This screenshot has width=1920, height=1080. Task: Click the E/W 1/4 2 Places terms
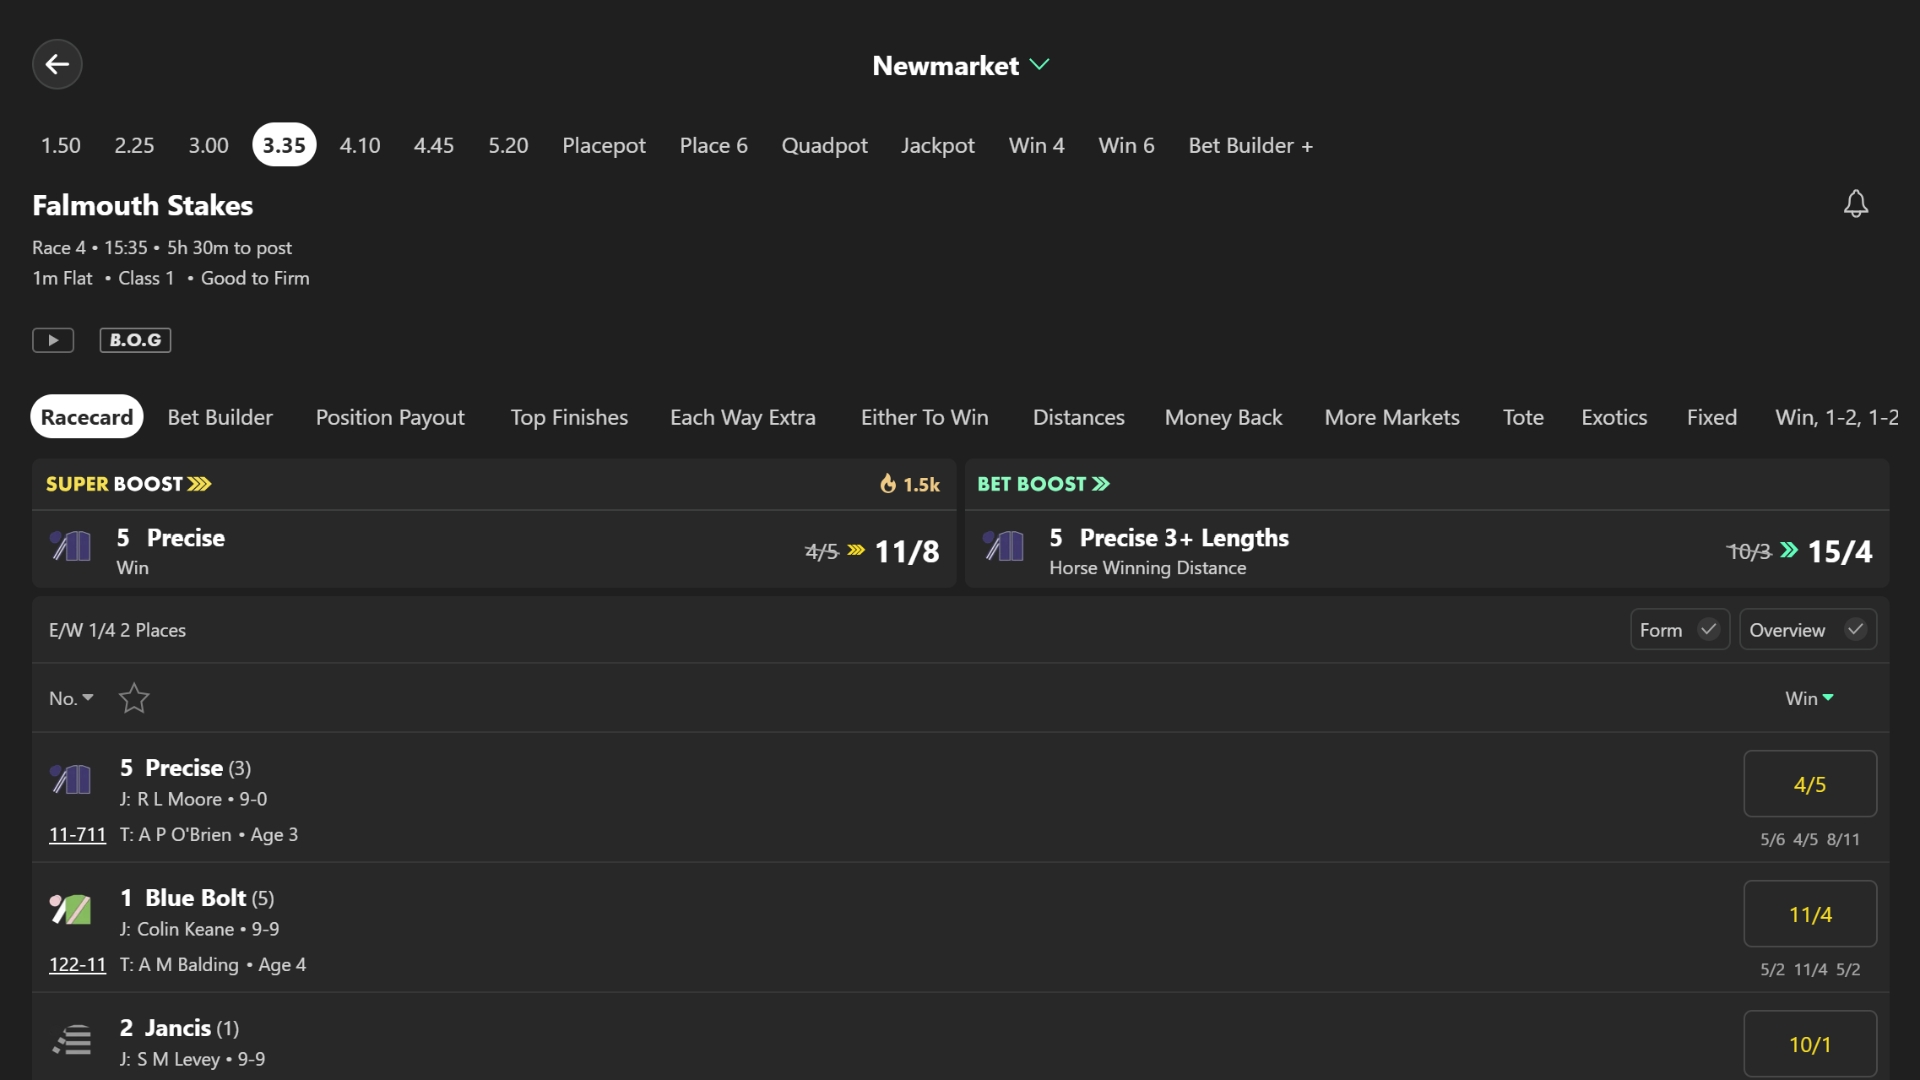[117, 630]
